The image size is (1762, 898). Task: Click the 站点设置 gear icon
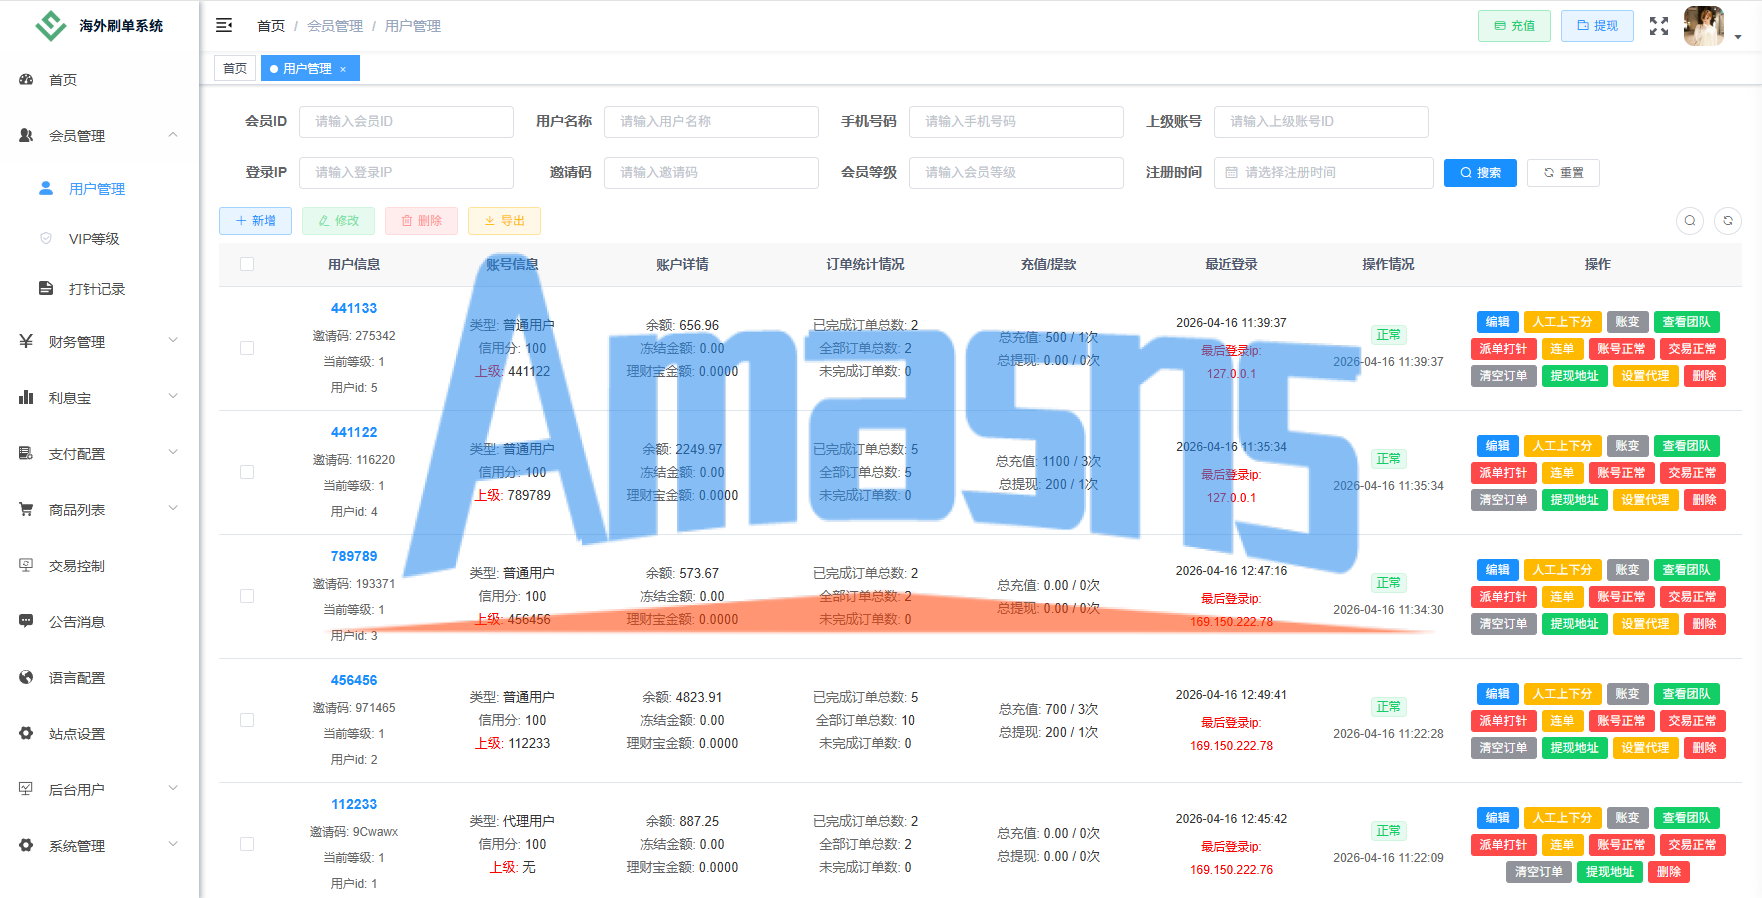tap(26, 733)
